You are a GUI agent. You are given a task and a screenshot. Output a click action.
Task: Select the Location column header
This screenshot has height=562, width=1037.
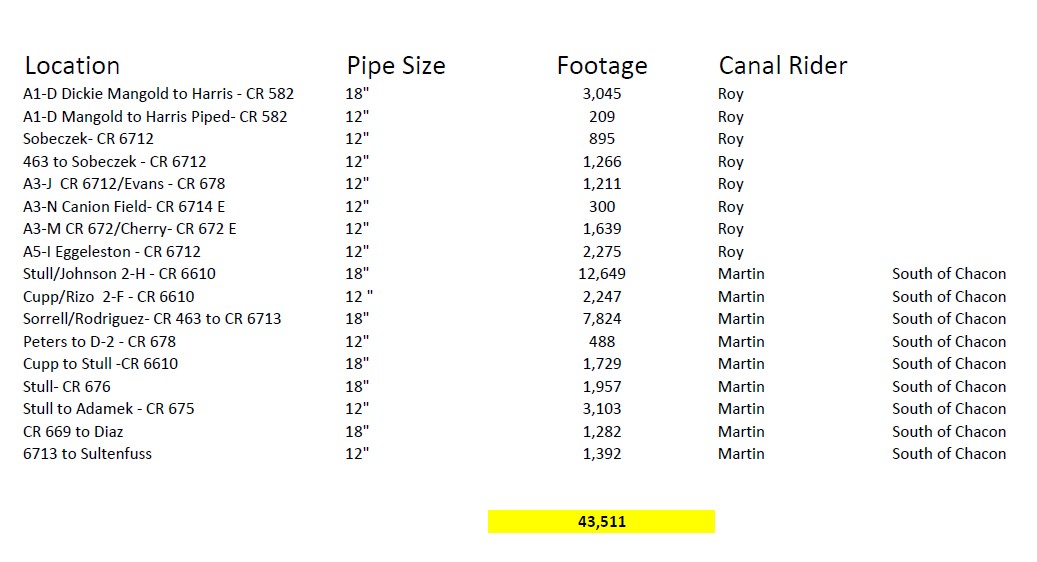pos(72,65)
